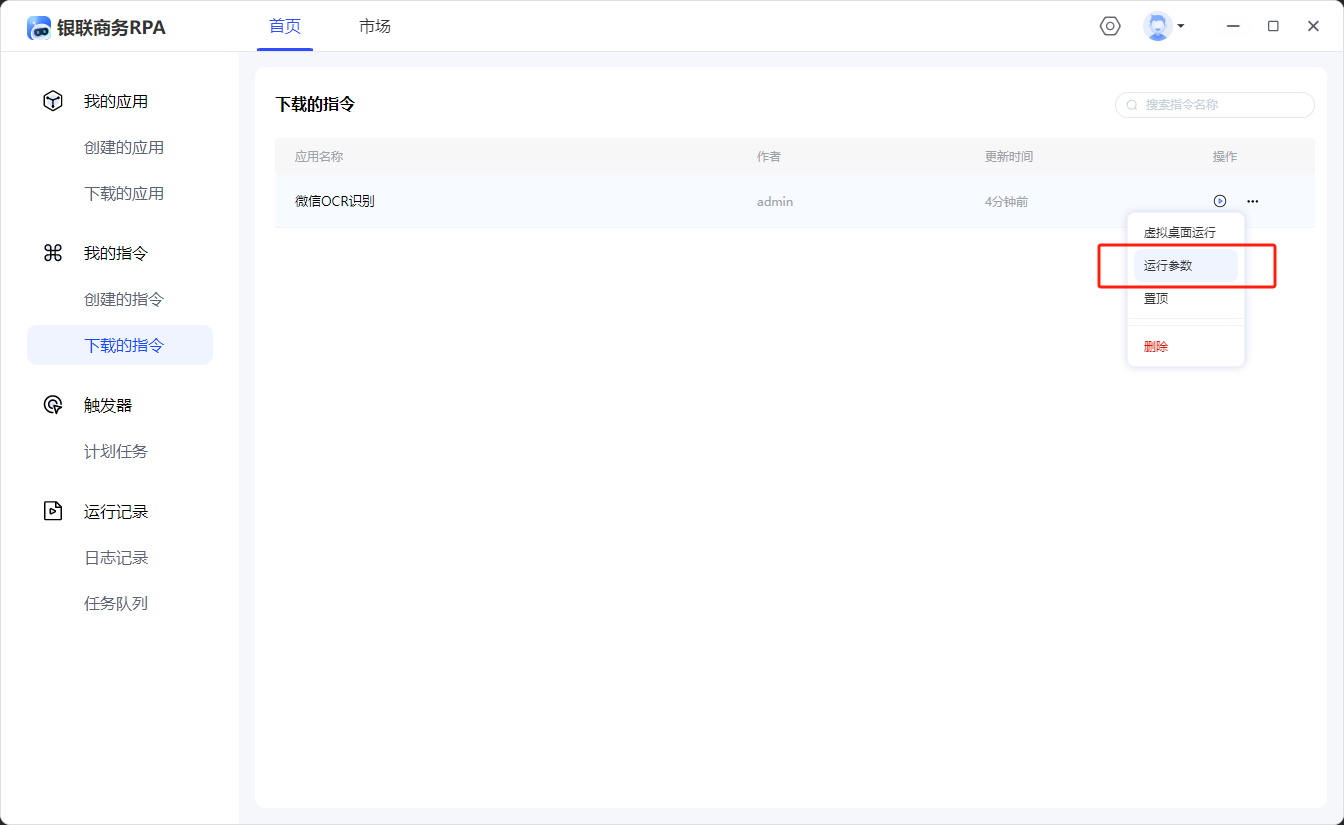The image size is (1344, 825).
Task: Focus the 搜索指令名称 search field
Action: coord(1222,105)
